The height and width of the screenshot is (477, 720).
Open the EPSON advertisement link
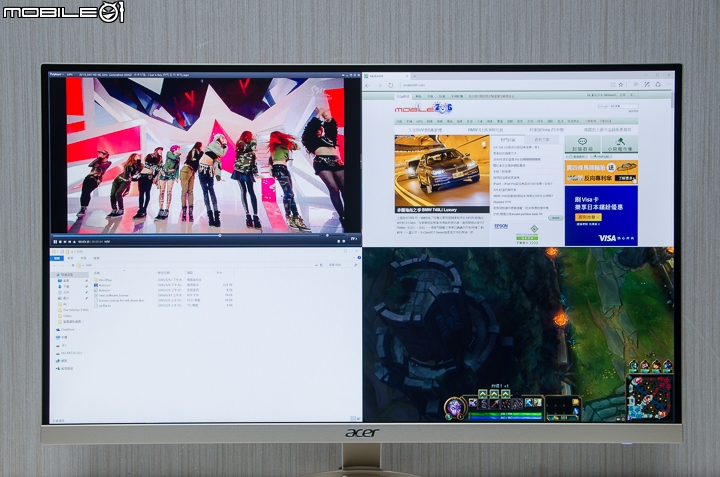(501, 226)
